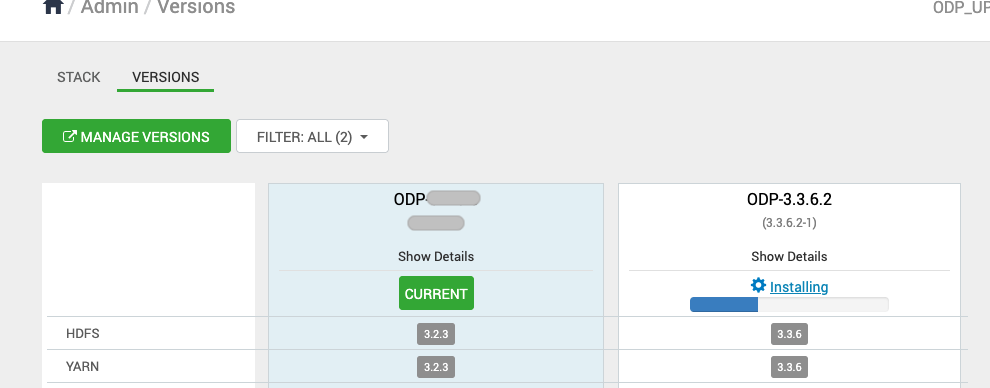990x388 pixels.
Task: Click the installation progress bar
Action: pyautogui.click(x=789, y=305)
